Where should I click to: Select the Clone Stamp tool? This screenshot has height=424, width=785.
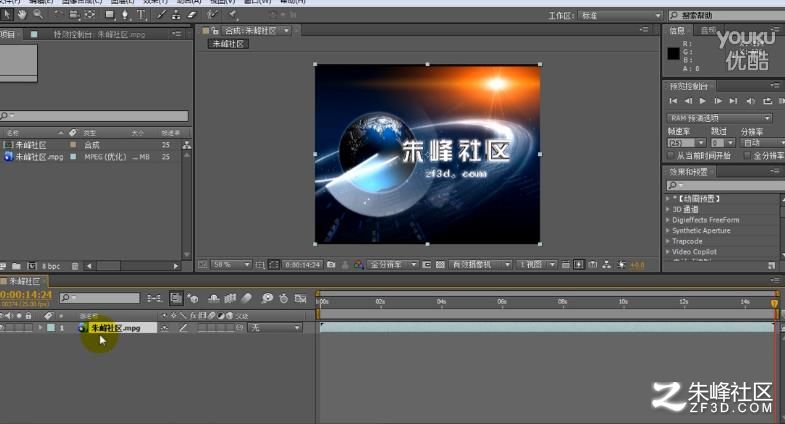click(x=176, y=15)
